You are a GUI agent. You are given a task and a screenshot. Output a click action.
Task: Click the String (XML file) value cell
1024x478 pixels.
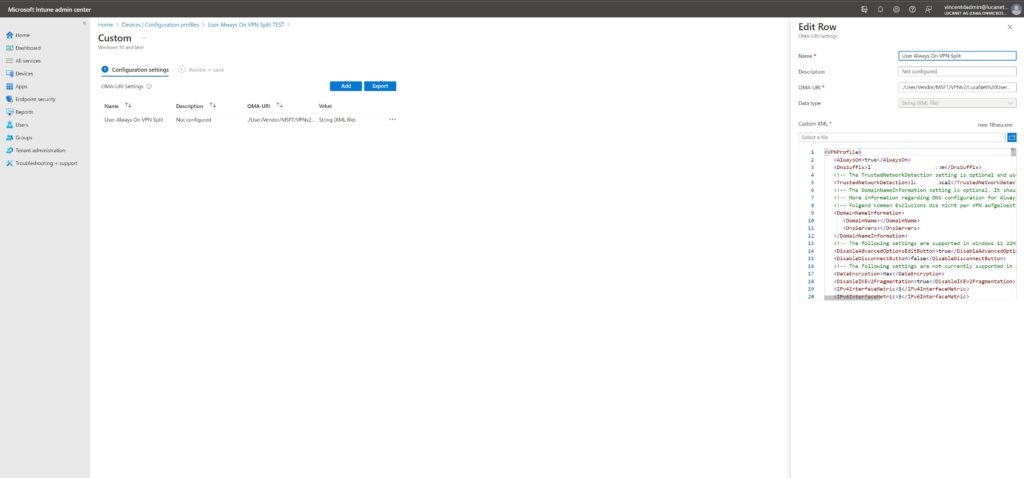pos(337,120)
